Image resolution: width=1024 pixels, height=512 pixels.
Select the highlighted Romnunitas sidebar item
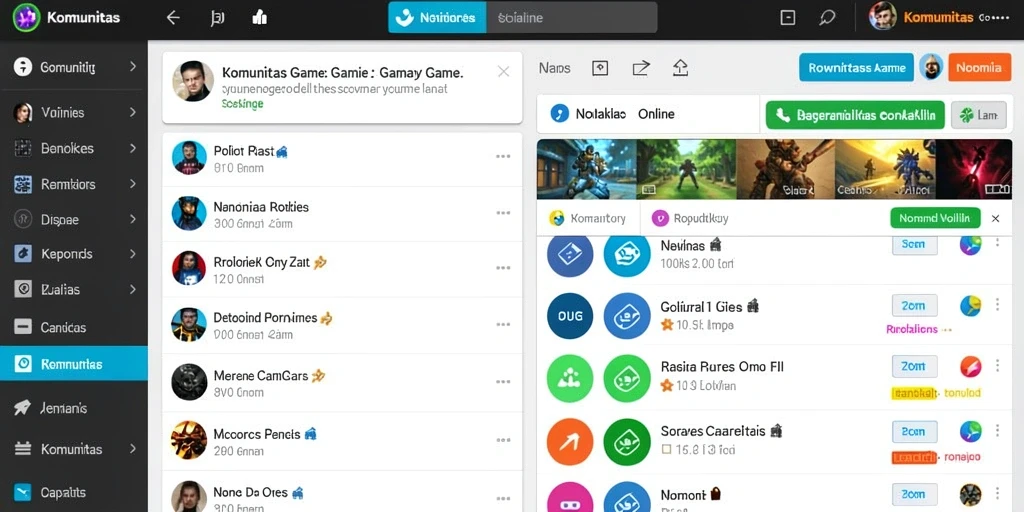[x=74, y=364]
